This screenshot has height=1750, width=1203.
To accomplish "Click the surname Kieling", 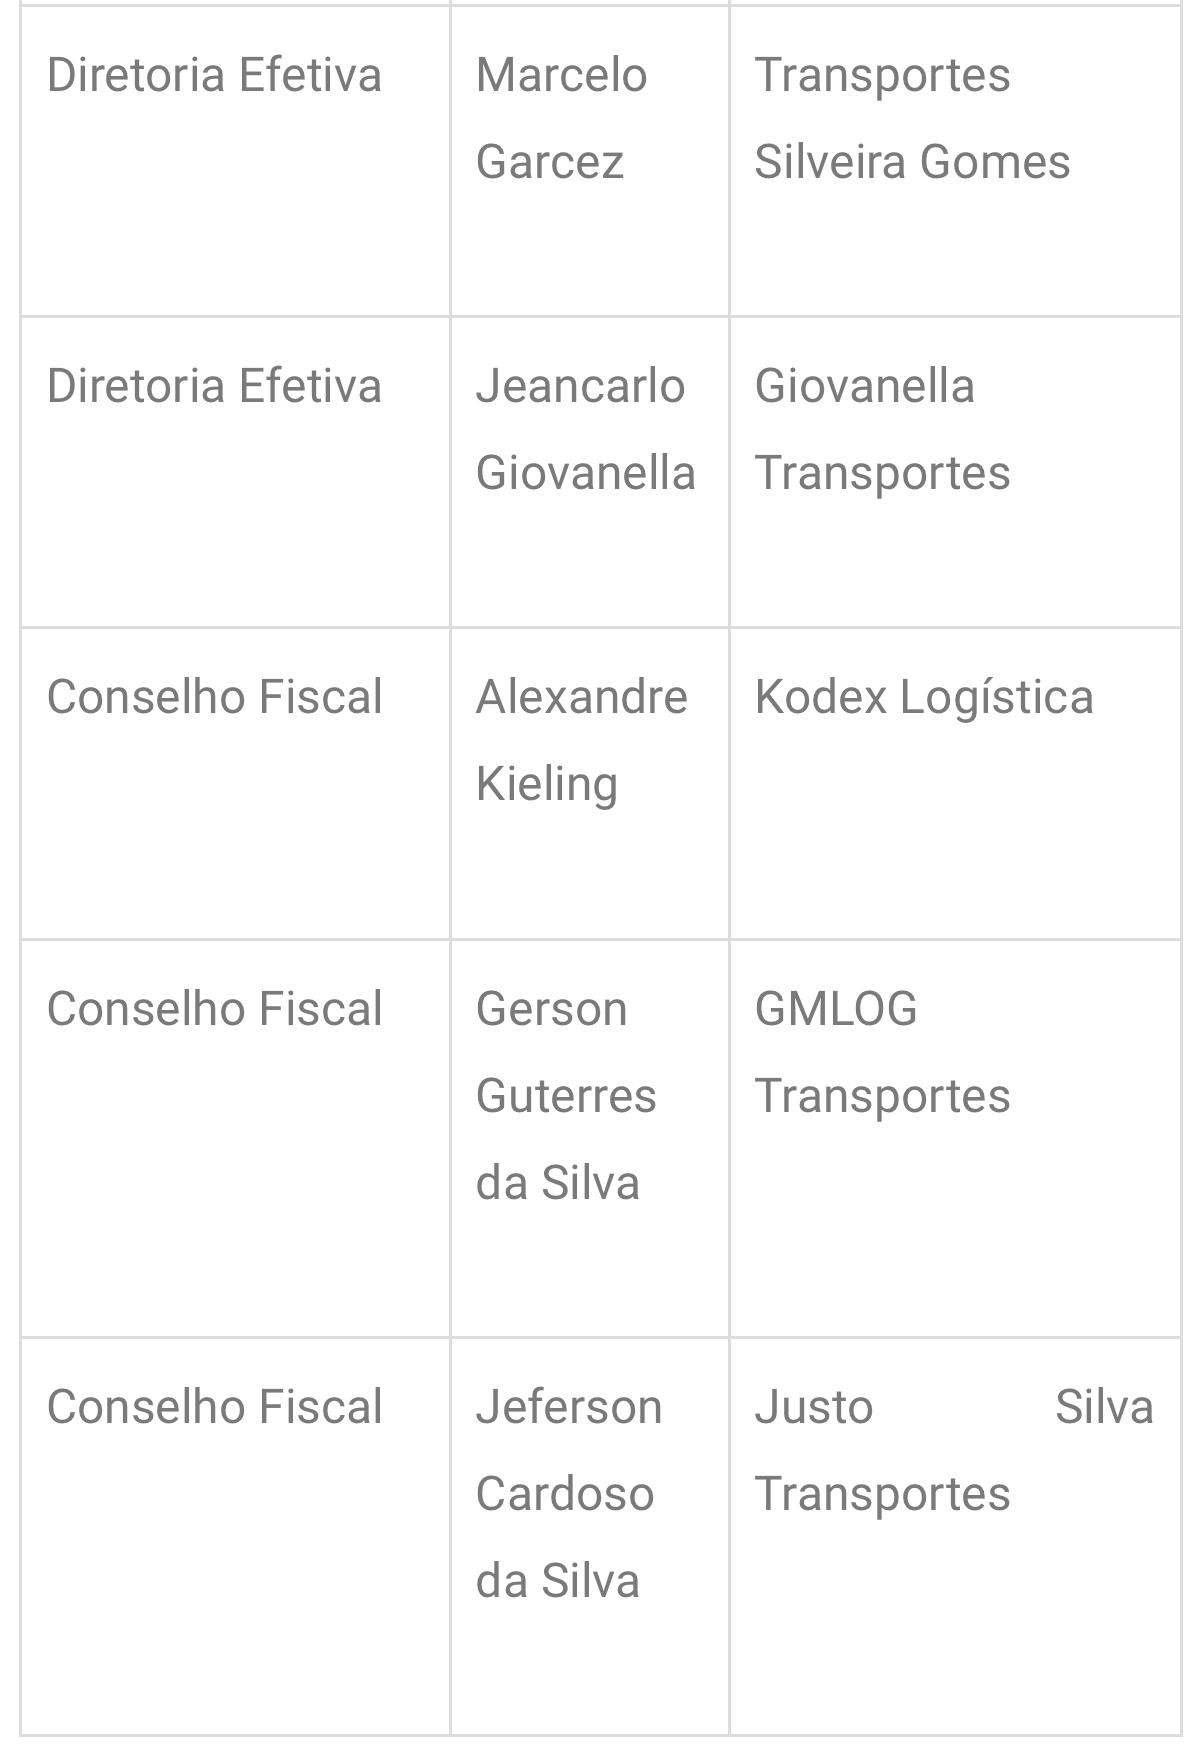I will [546, 784].
